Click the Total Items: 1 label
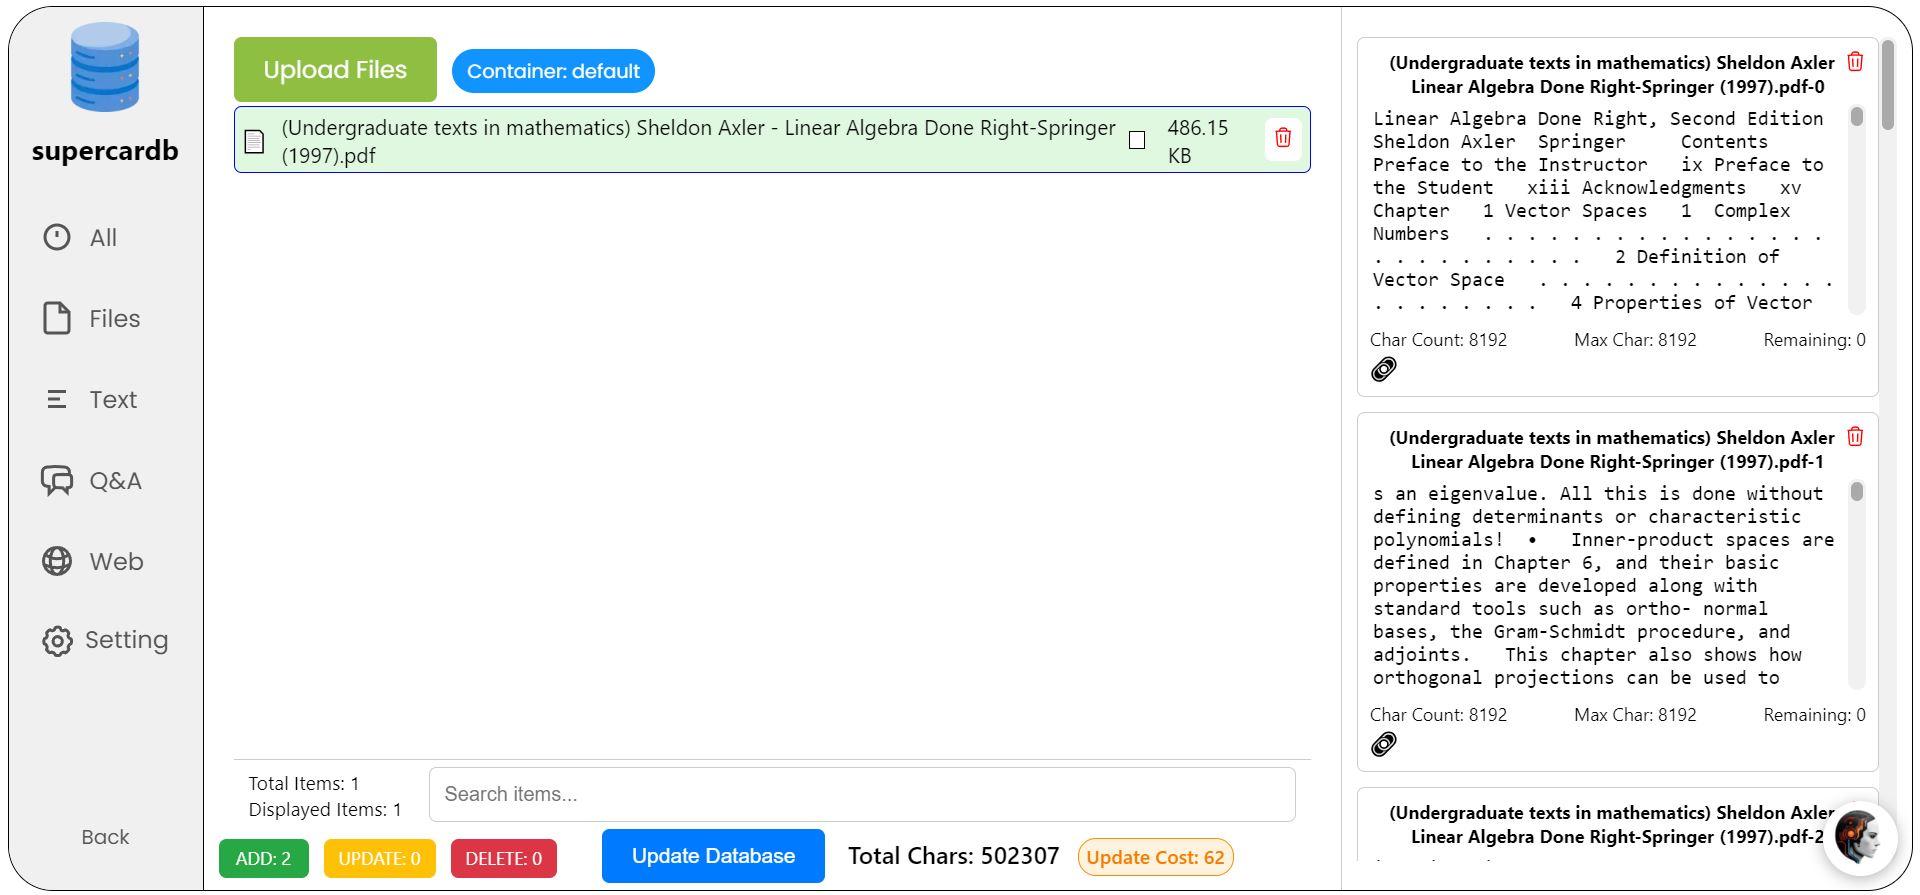Screen dimensions: 1920x895 click(x=304, y=784)
